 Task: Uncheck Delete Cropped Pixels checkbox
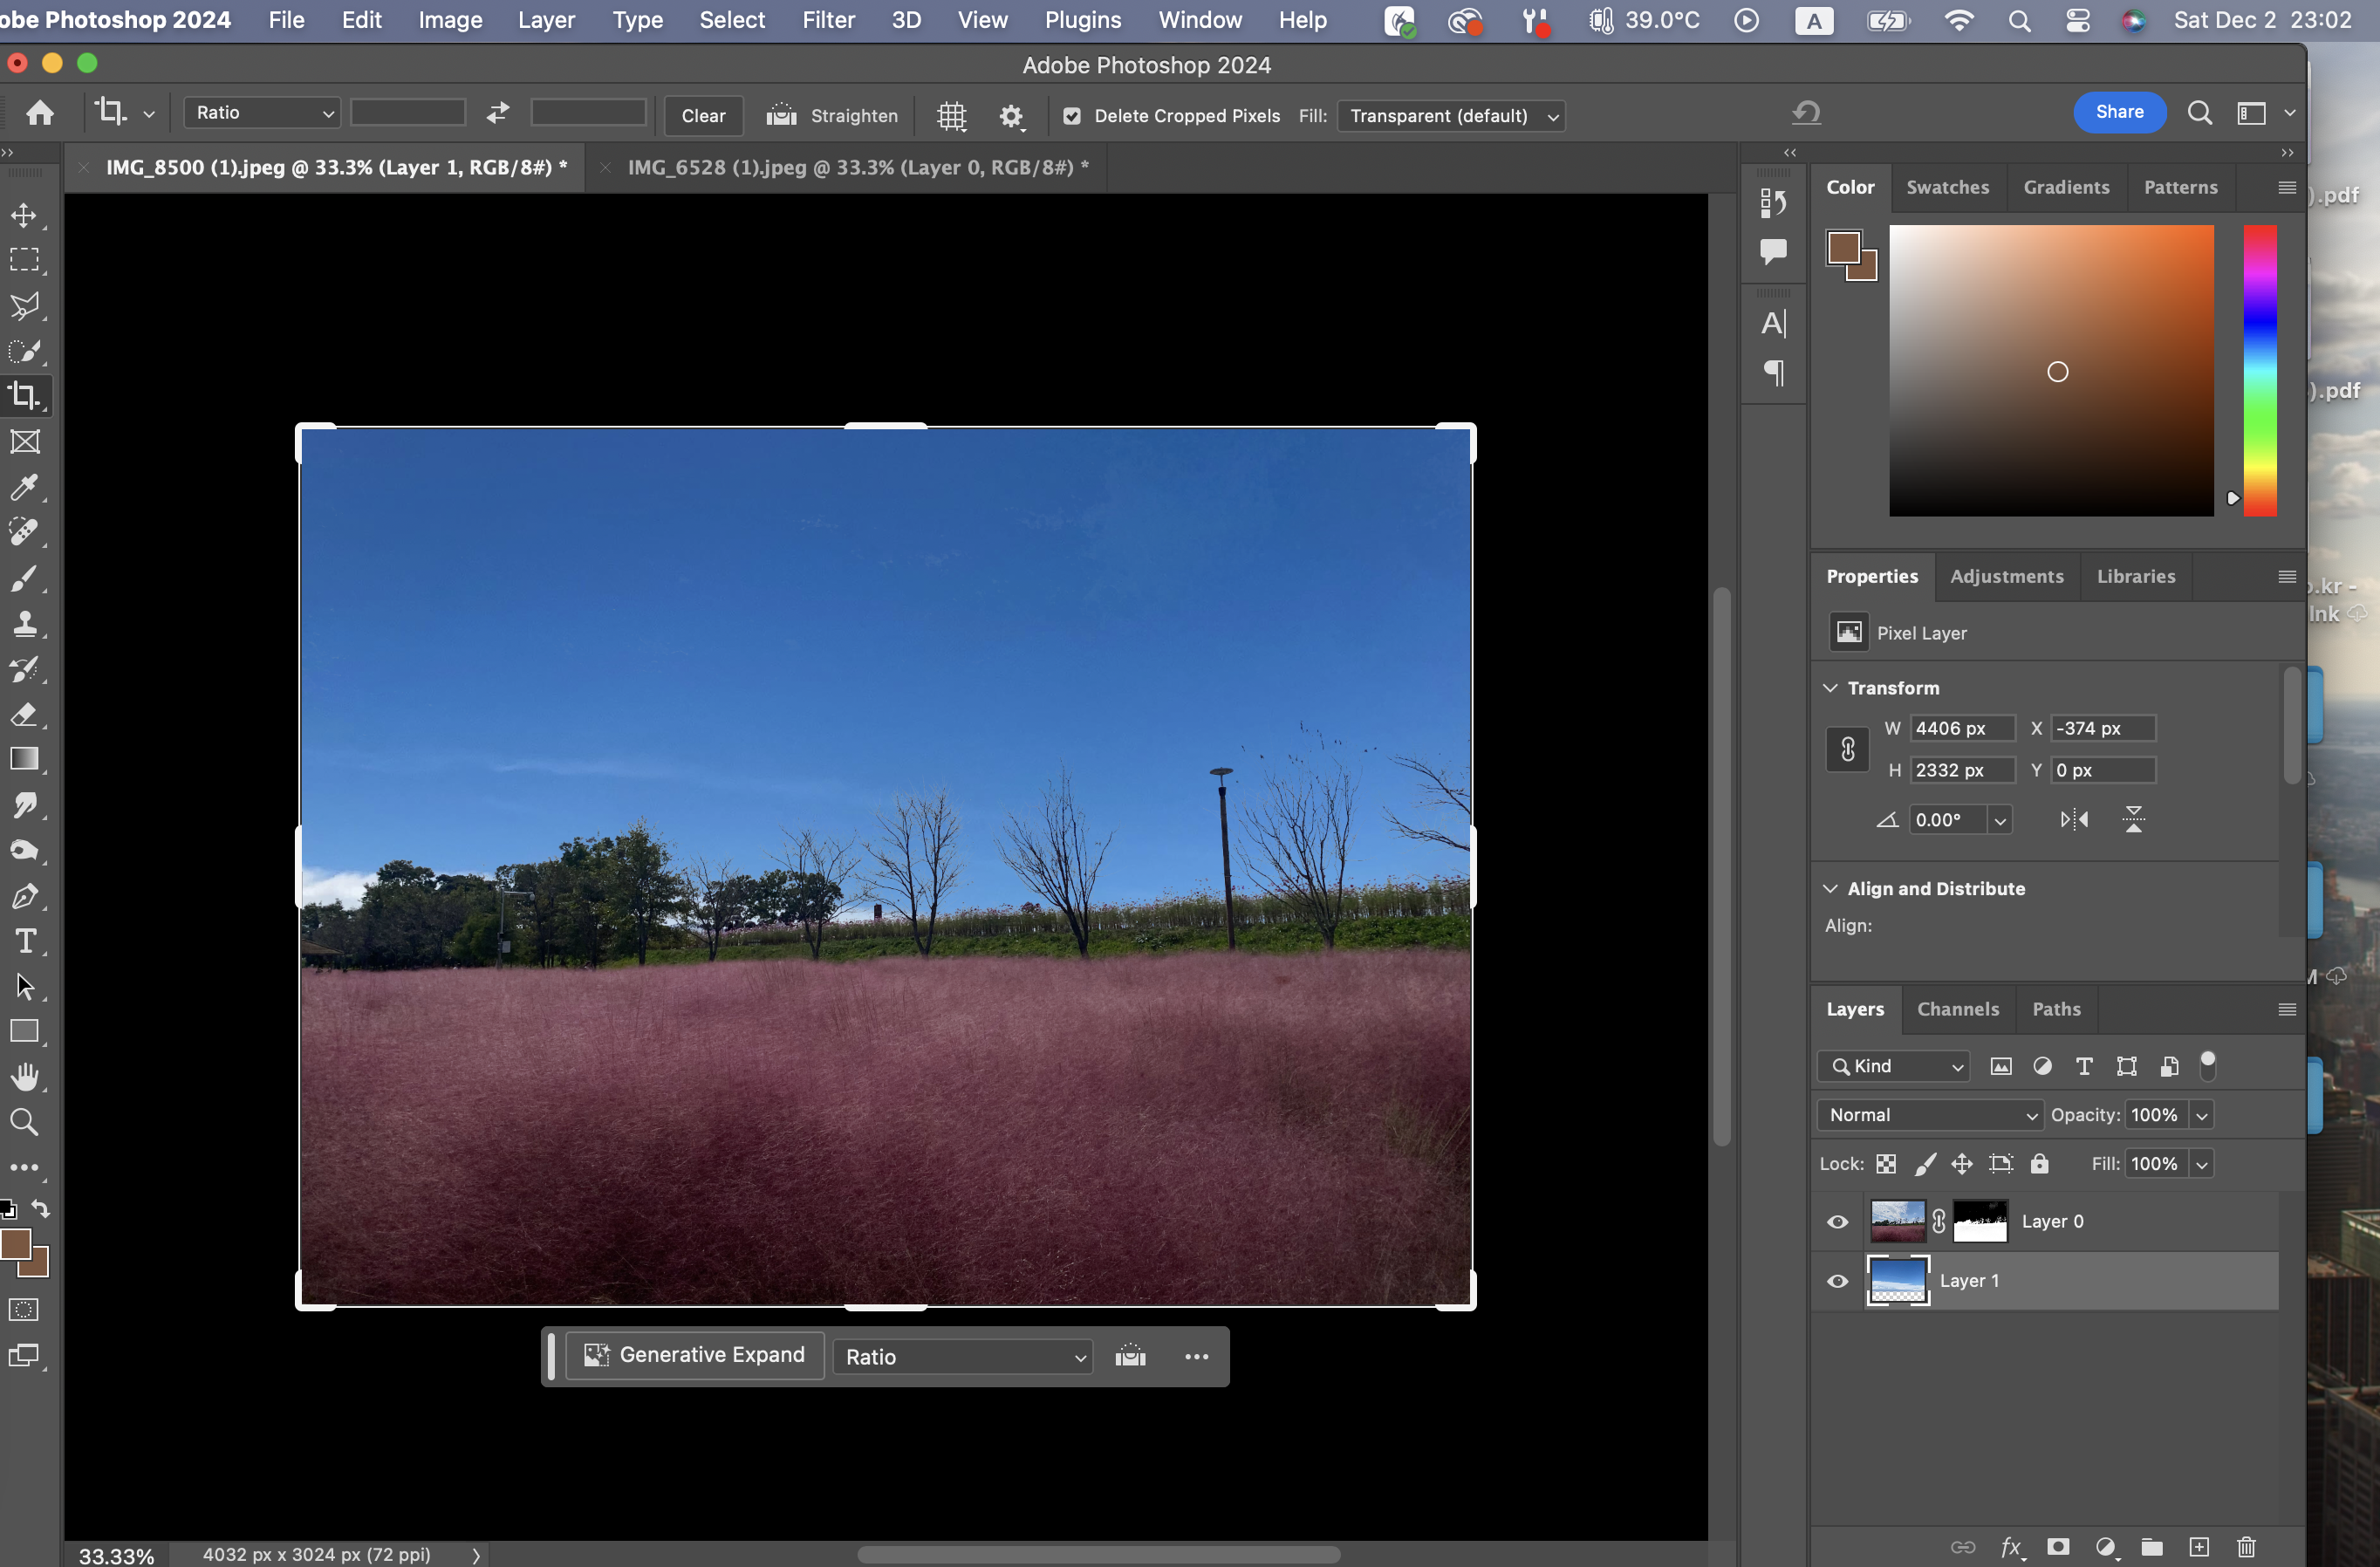(x=1071, y=116)
